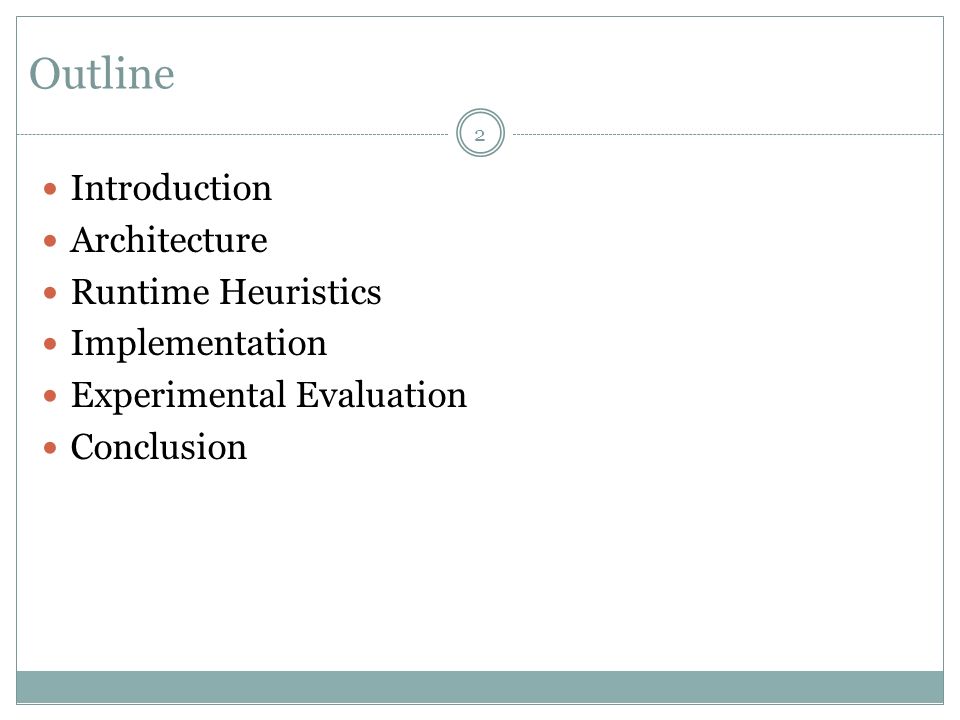Click the word Runtime
960x720 pixels.
(x=140, y=291)
